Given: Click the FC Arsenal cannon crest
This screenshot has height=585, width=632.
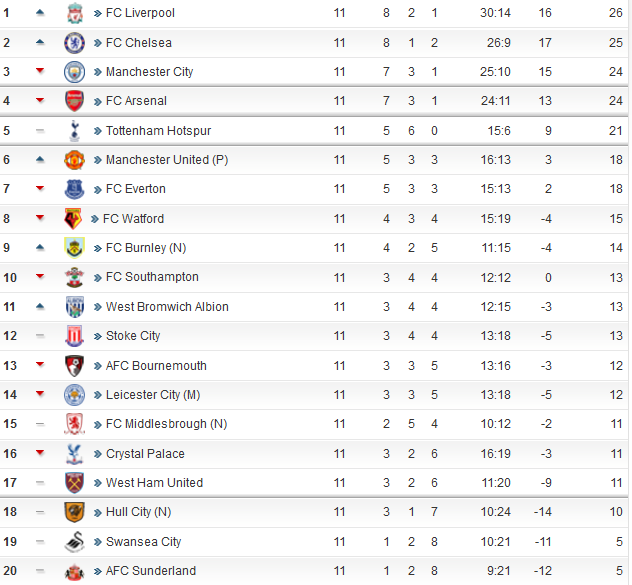Looking at the screenshot, I should pos(75,101).
